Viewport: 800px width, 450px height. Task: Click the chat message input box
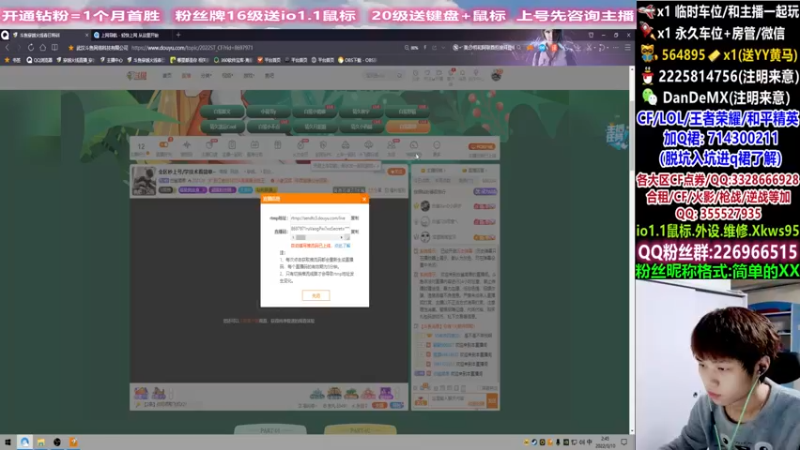click(x=457, y=401)
